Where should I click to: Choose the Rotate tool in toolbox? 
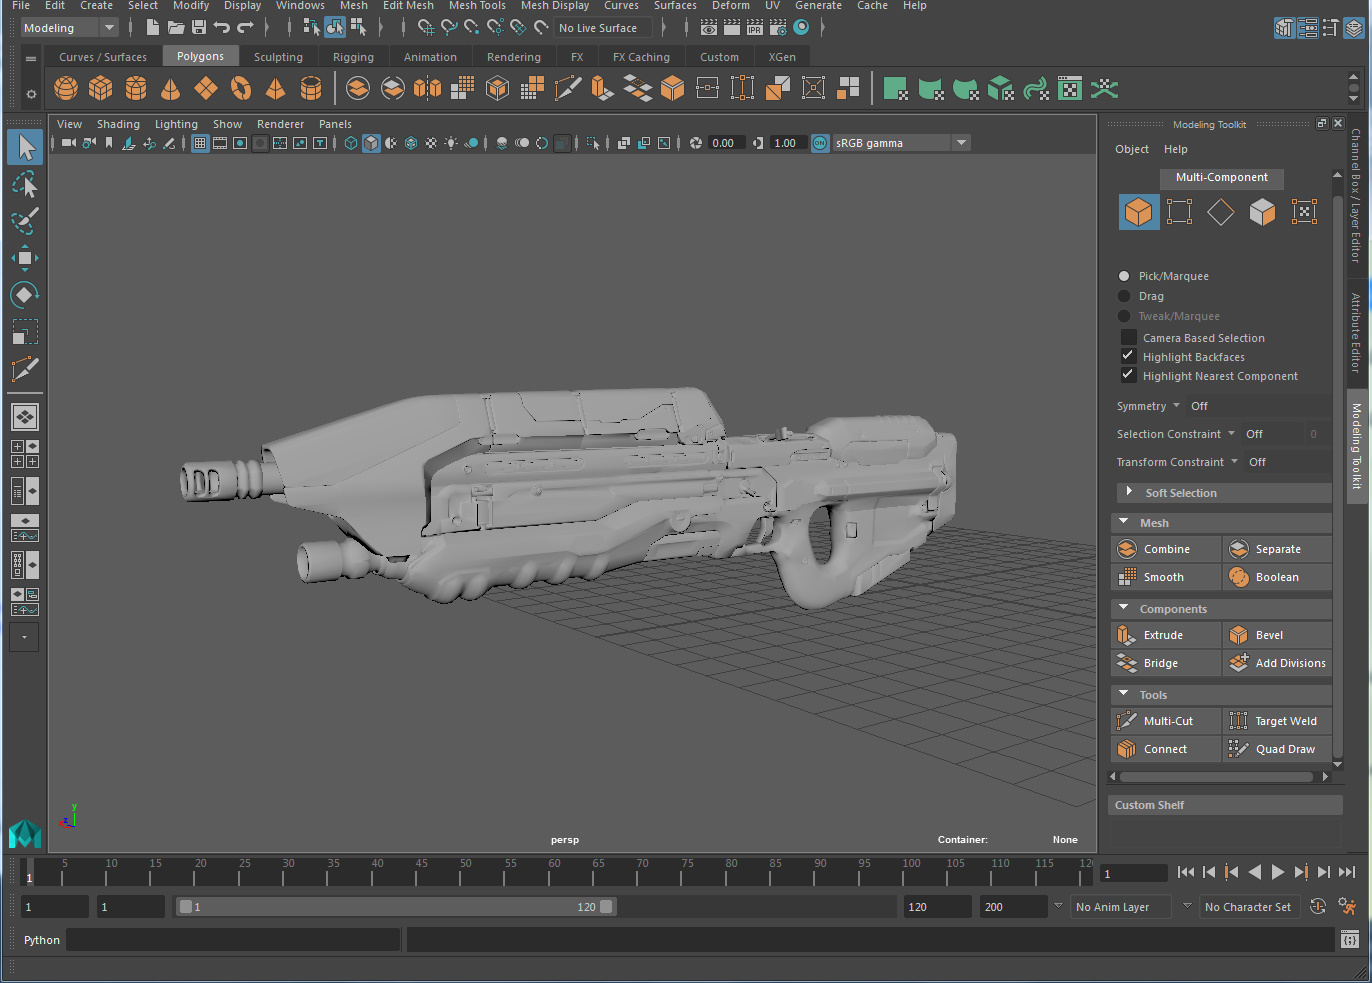25,295
